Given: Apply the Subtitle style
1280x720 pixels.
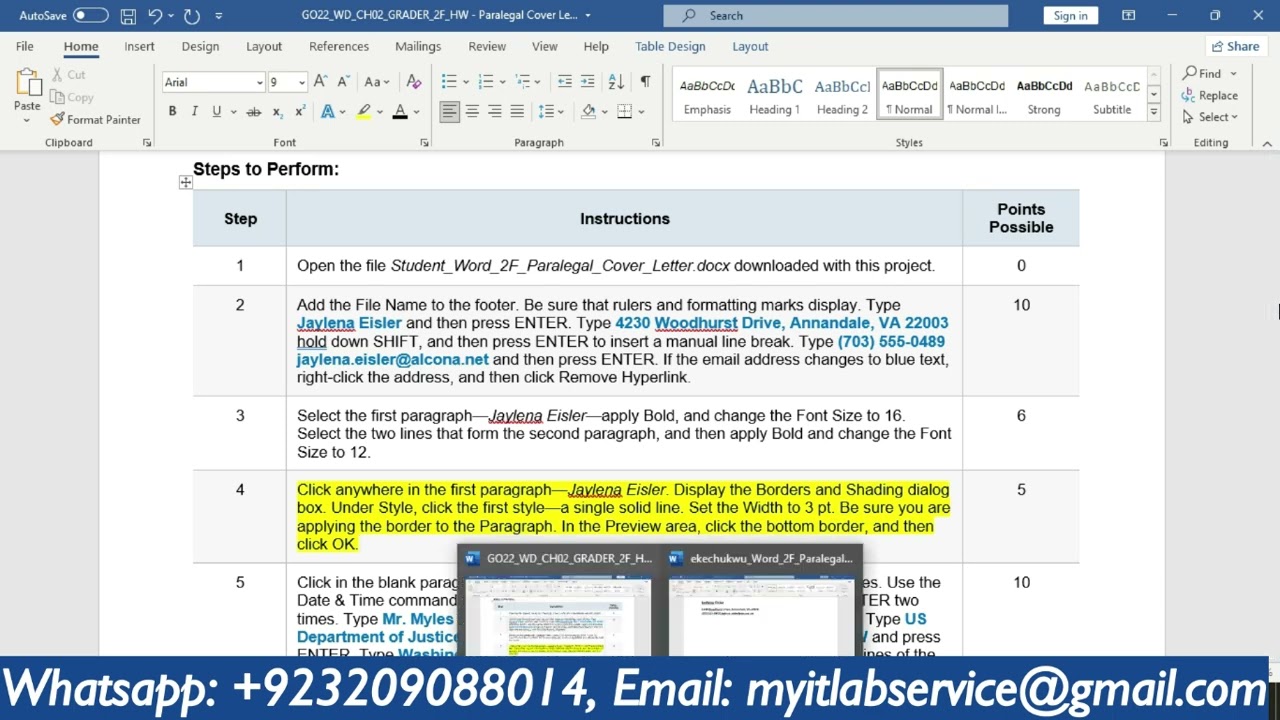Looking at the screenshot, I should coord(1112,96).
